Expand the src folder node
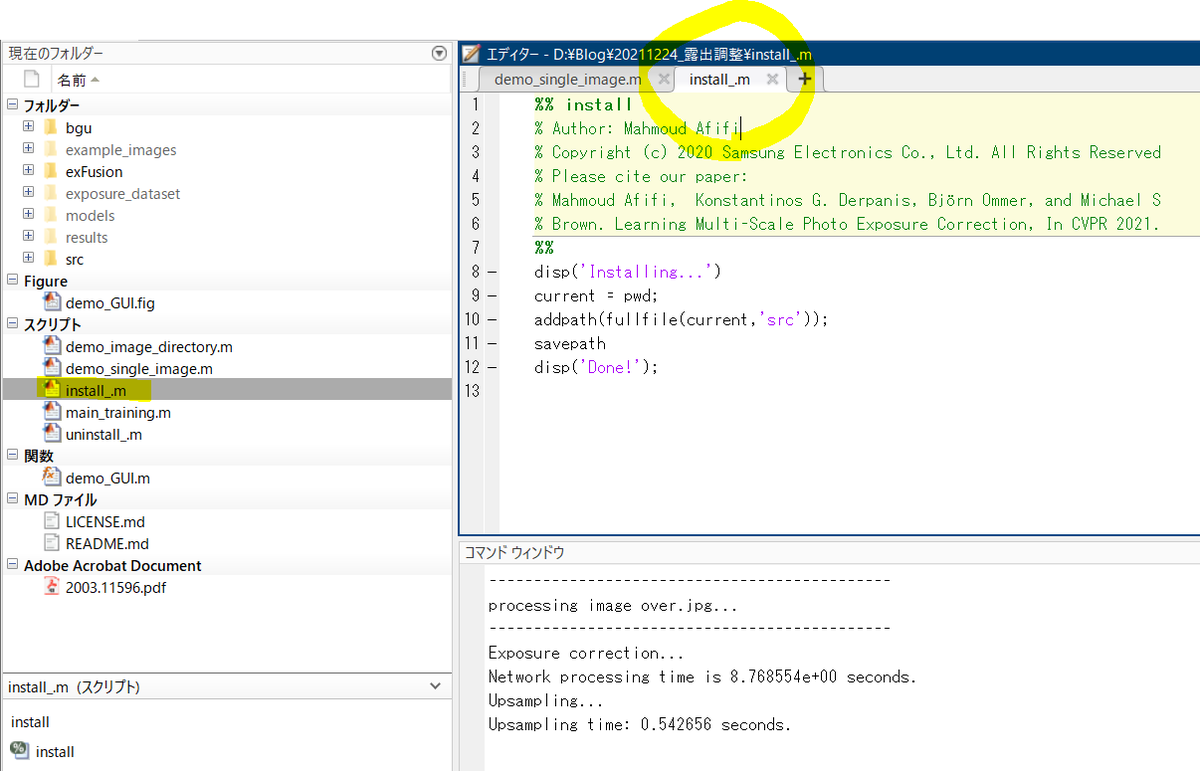The image size is (1200, 771). [x=28, y=259]
